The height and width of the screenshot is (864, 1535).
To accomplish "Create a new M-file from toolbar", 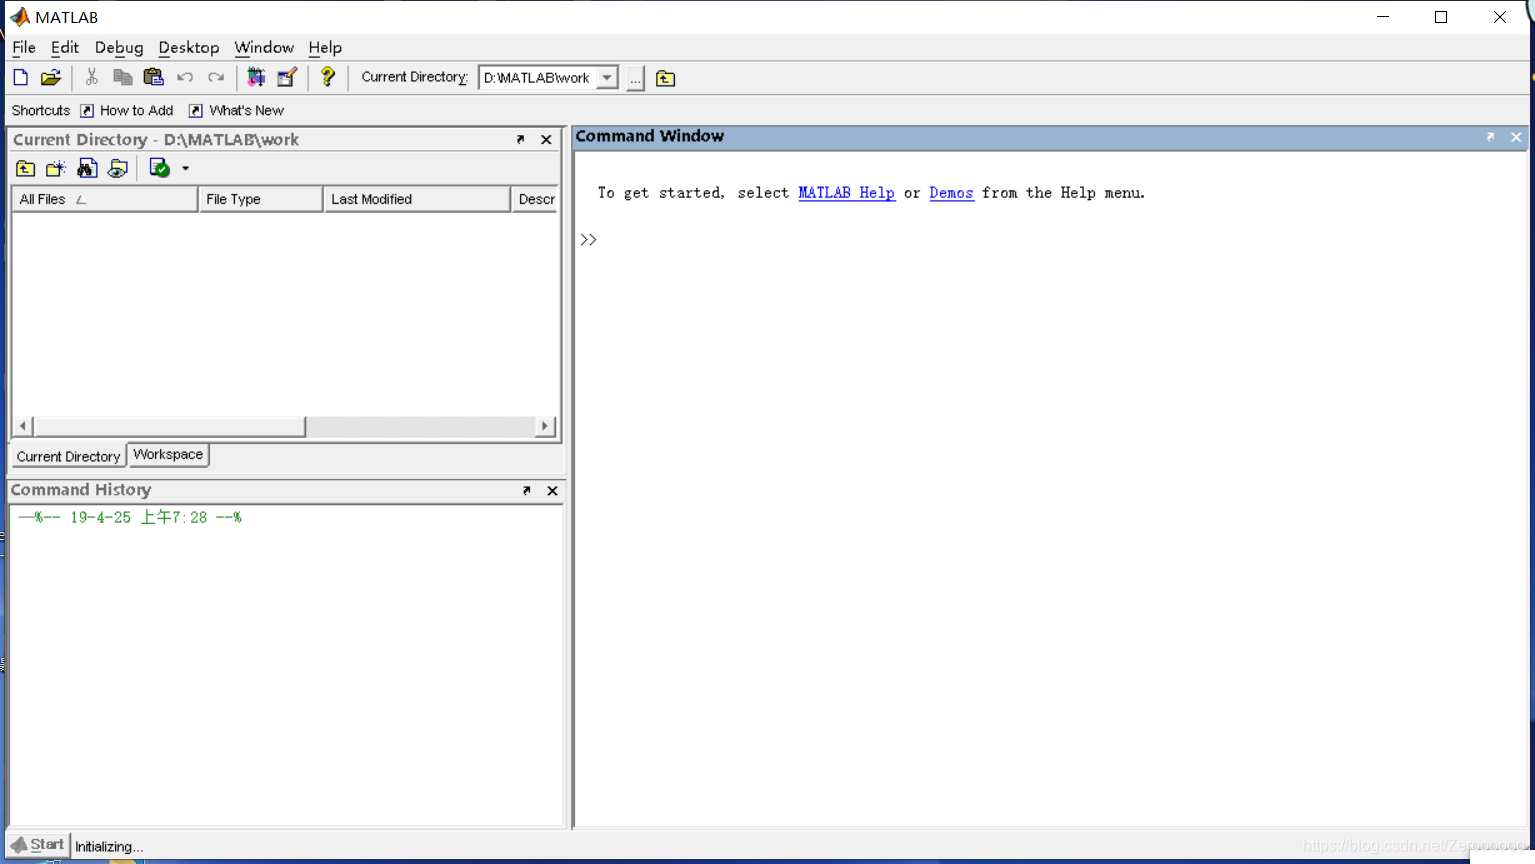I will click(21, 77).
